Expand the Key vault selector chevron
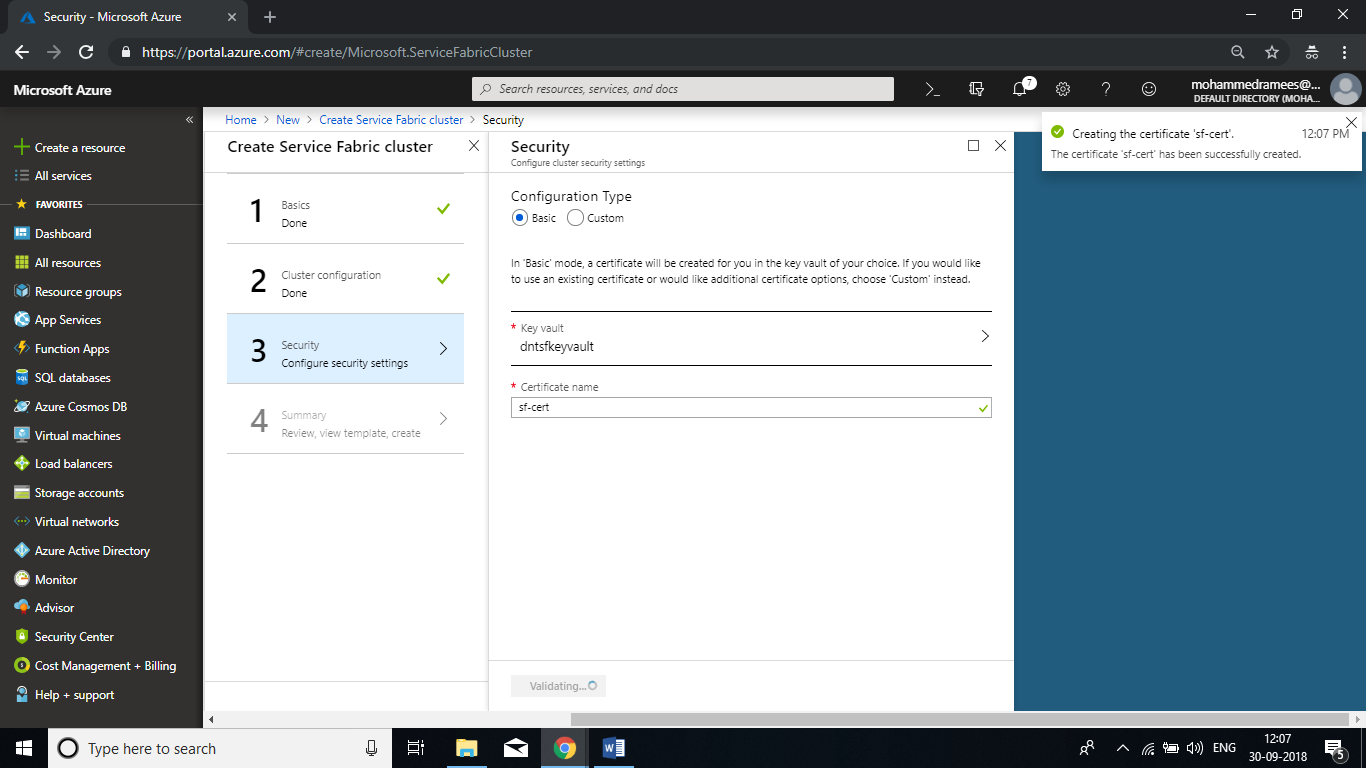 click(x=984, y=336)
